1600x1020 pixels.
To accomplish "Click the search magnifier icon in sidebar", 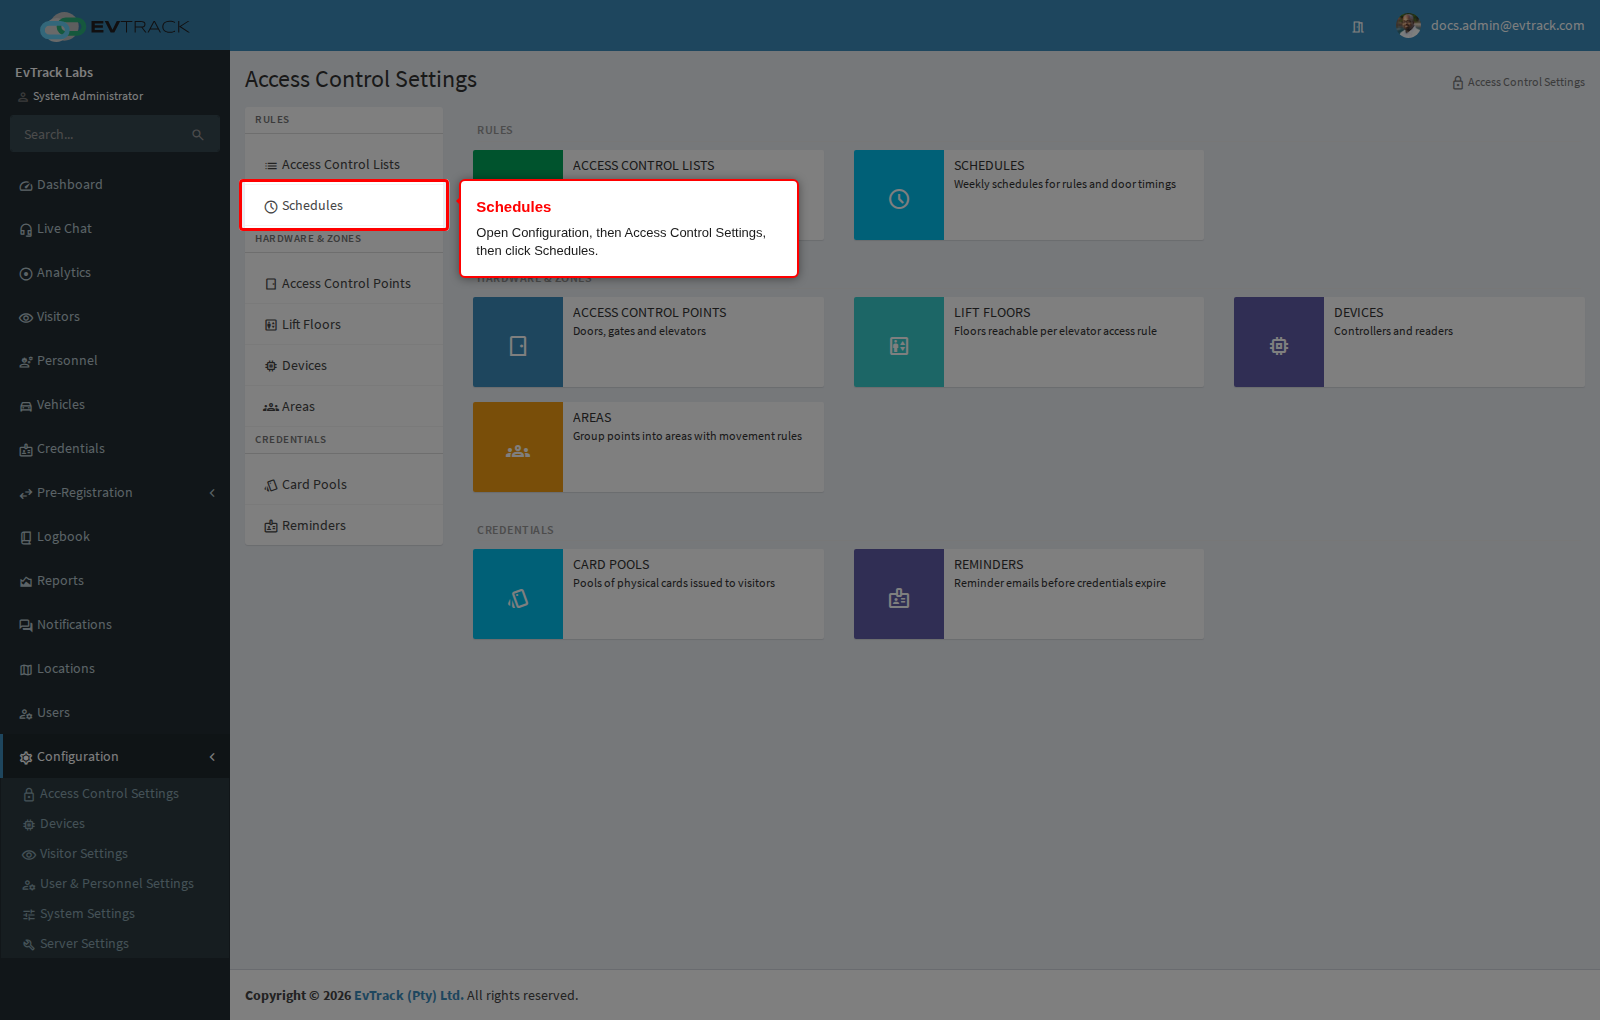I will (198, 134).
